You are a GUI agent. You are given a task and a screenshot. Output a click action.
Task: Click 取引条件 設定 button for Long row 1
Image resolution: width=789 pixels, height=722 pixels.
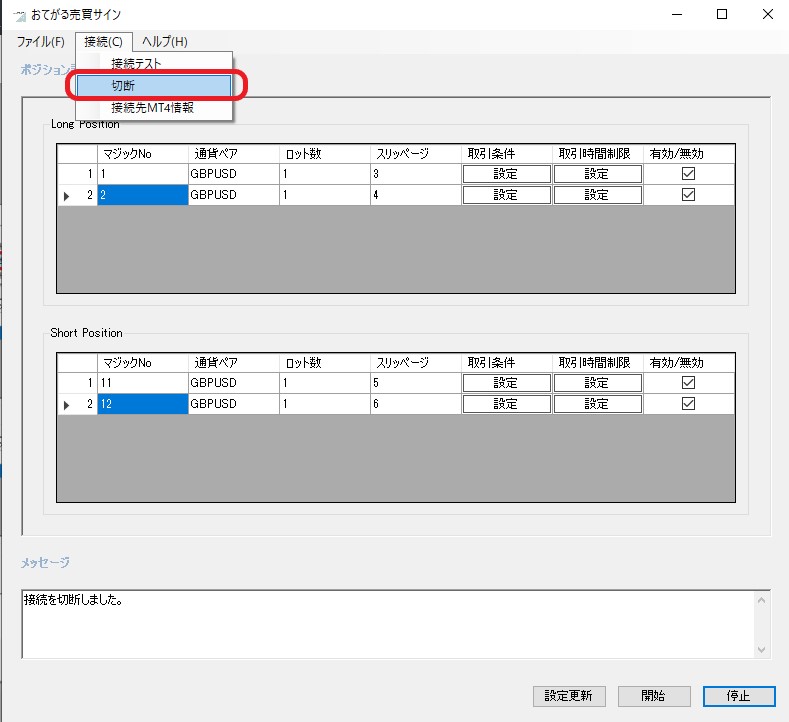[x=506, y=174]
